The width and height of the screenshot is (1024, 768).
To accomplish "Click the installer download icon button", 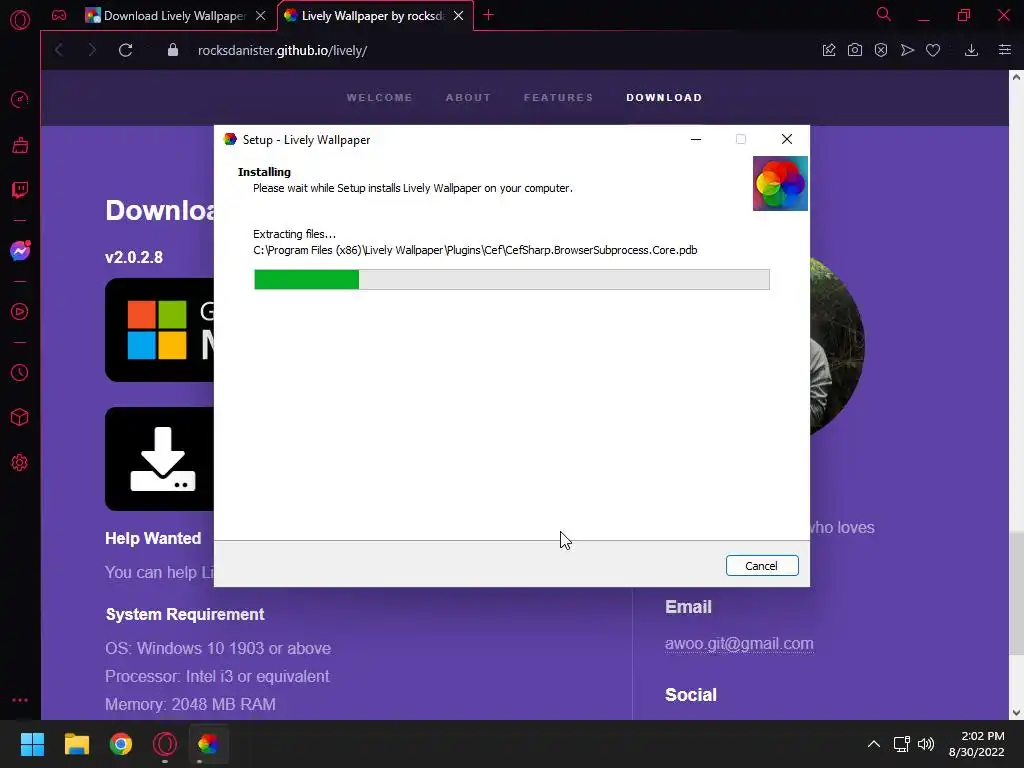I will coord(160,459).
